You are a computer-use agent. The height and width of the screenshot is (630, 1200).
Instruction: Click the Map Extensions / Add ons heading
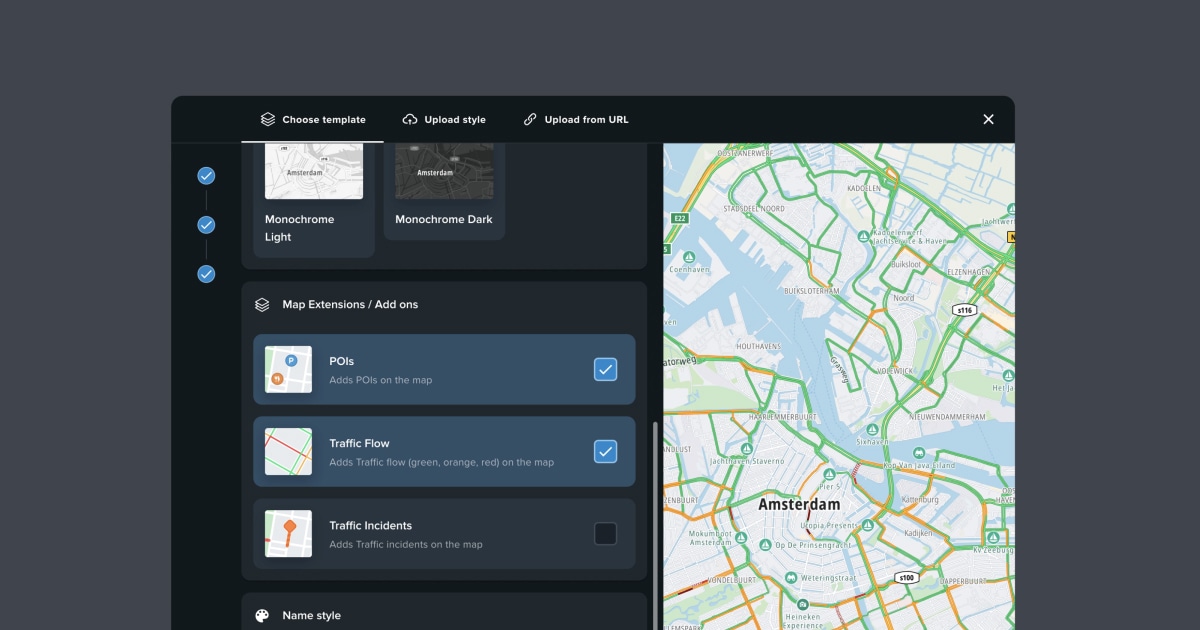pyautogui.click(x=350, y=304)
